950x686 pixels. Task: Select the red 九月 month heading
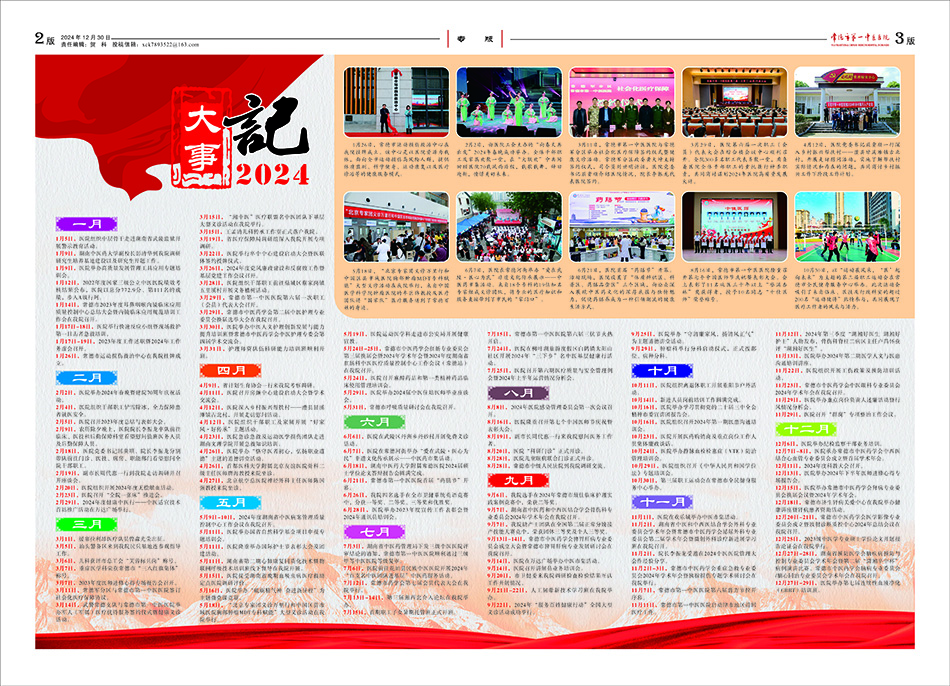pos(519,481)
